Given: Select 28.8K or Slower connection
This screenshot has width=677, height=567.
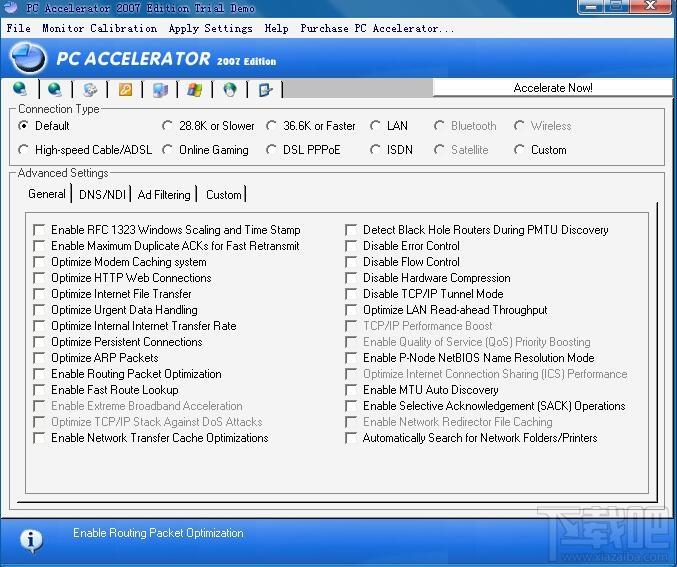Looking at the screenshot, I should coord(208,126).
